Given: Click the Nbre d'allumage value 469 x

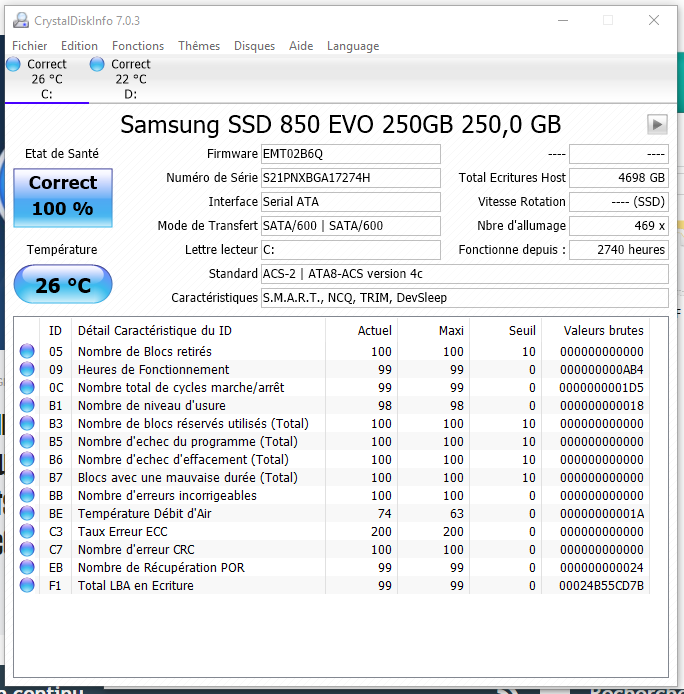Looking at the screenshot, I should pyautogui.click(x=619, y=226).
